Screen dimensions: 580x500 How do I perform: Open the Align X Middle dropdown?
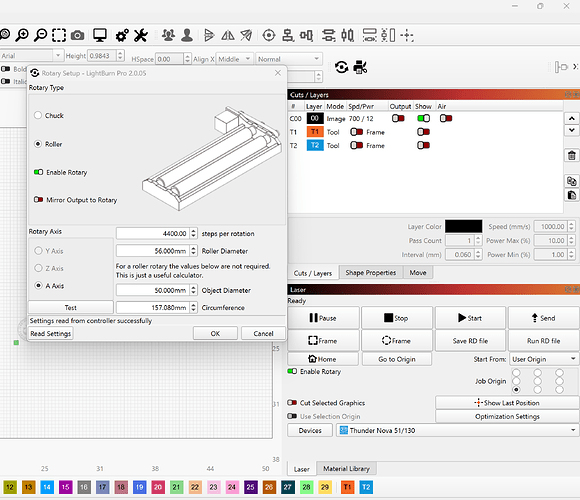pos(235,59)
